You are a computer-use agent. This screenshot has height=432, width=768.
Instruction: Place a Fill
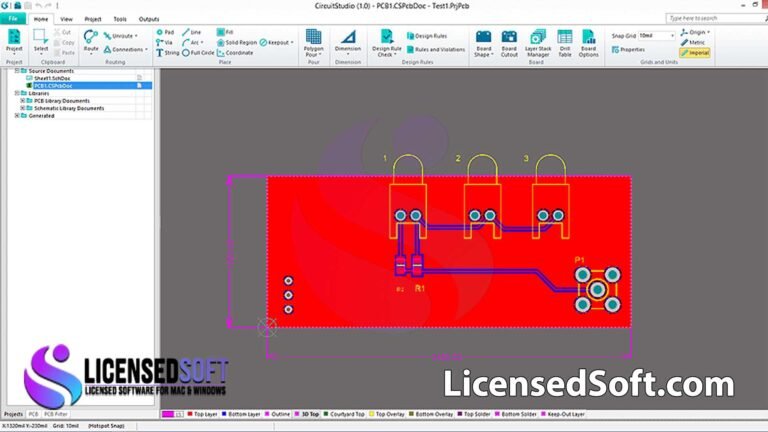225,32
